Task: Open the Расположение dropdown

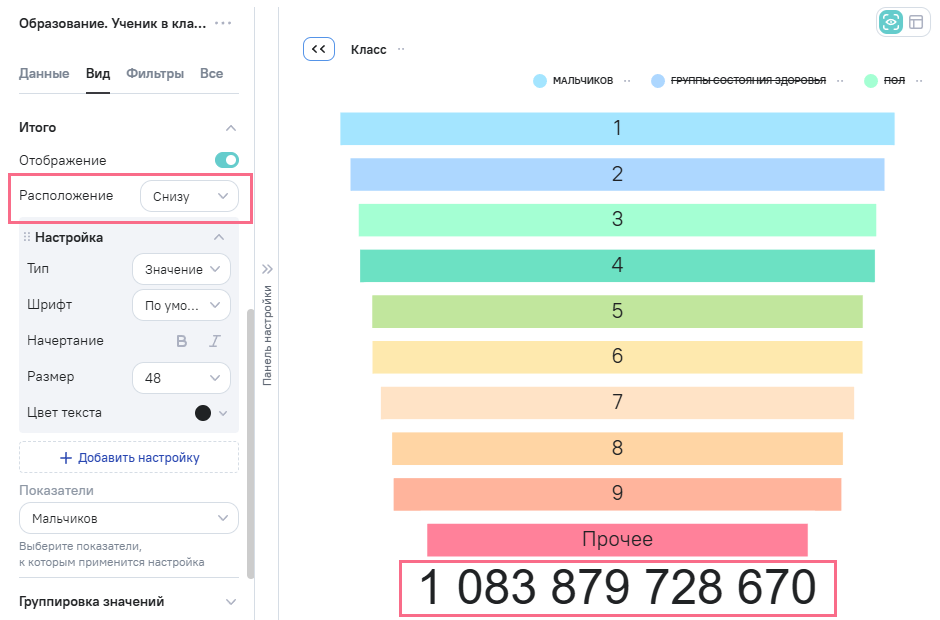Action: pos(189,196)
